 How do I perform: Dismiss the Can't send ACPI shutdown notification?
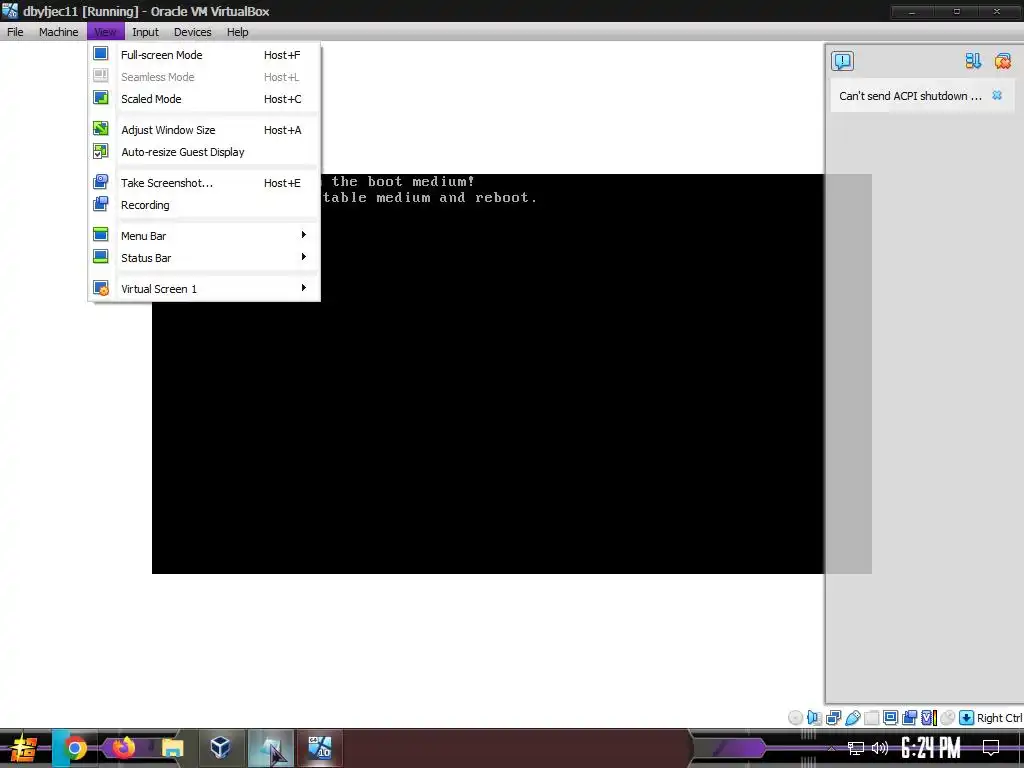[x=997, y=95]
